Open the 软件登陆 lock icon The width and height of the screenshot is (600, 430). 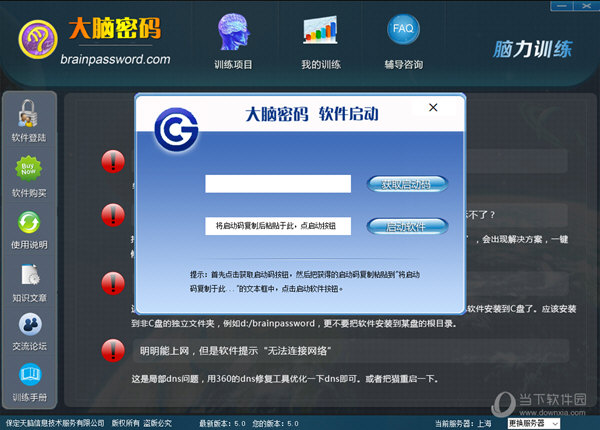(28, 114)
